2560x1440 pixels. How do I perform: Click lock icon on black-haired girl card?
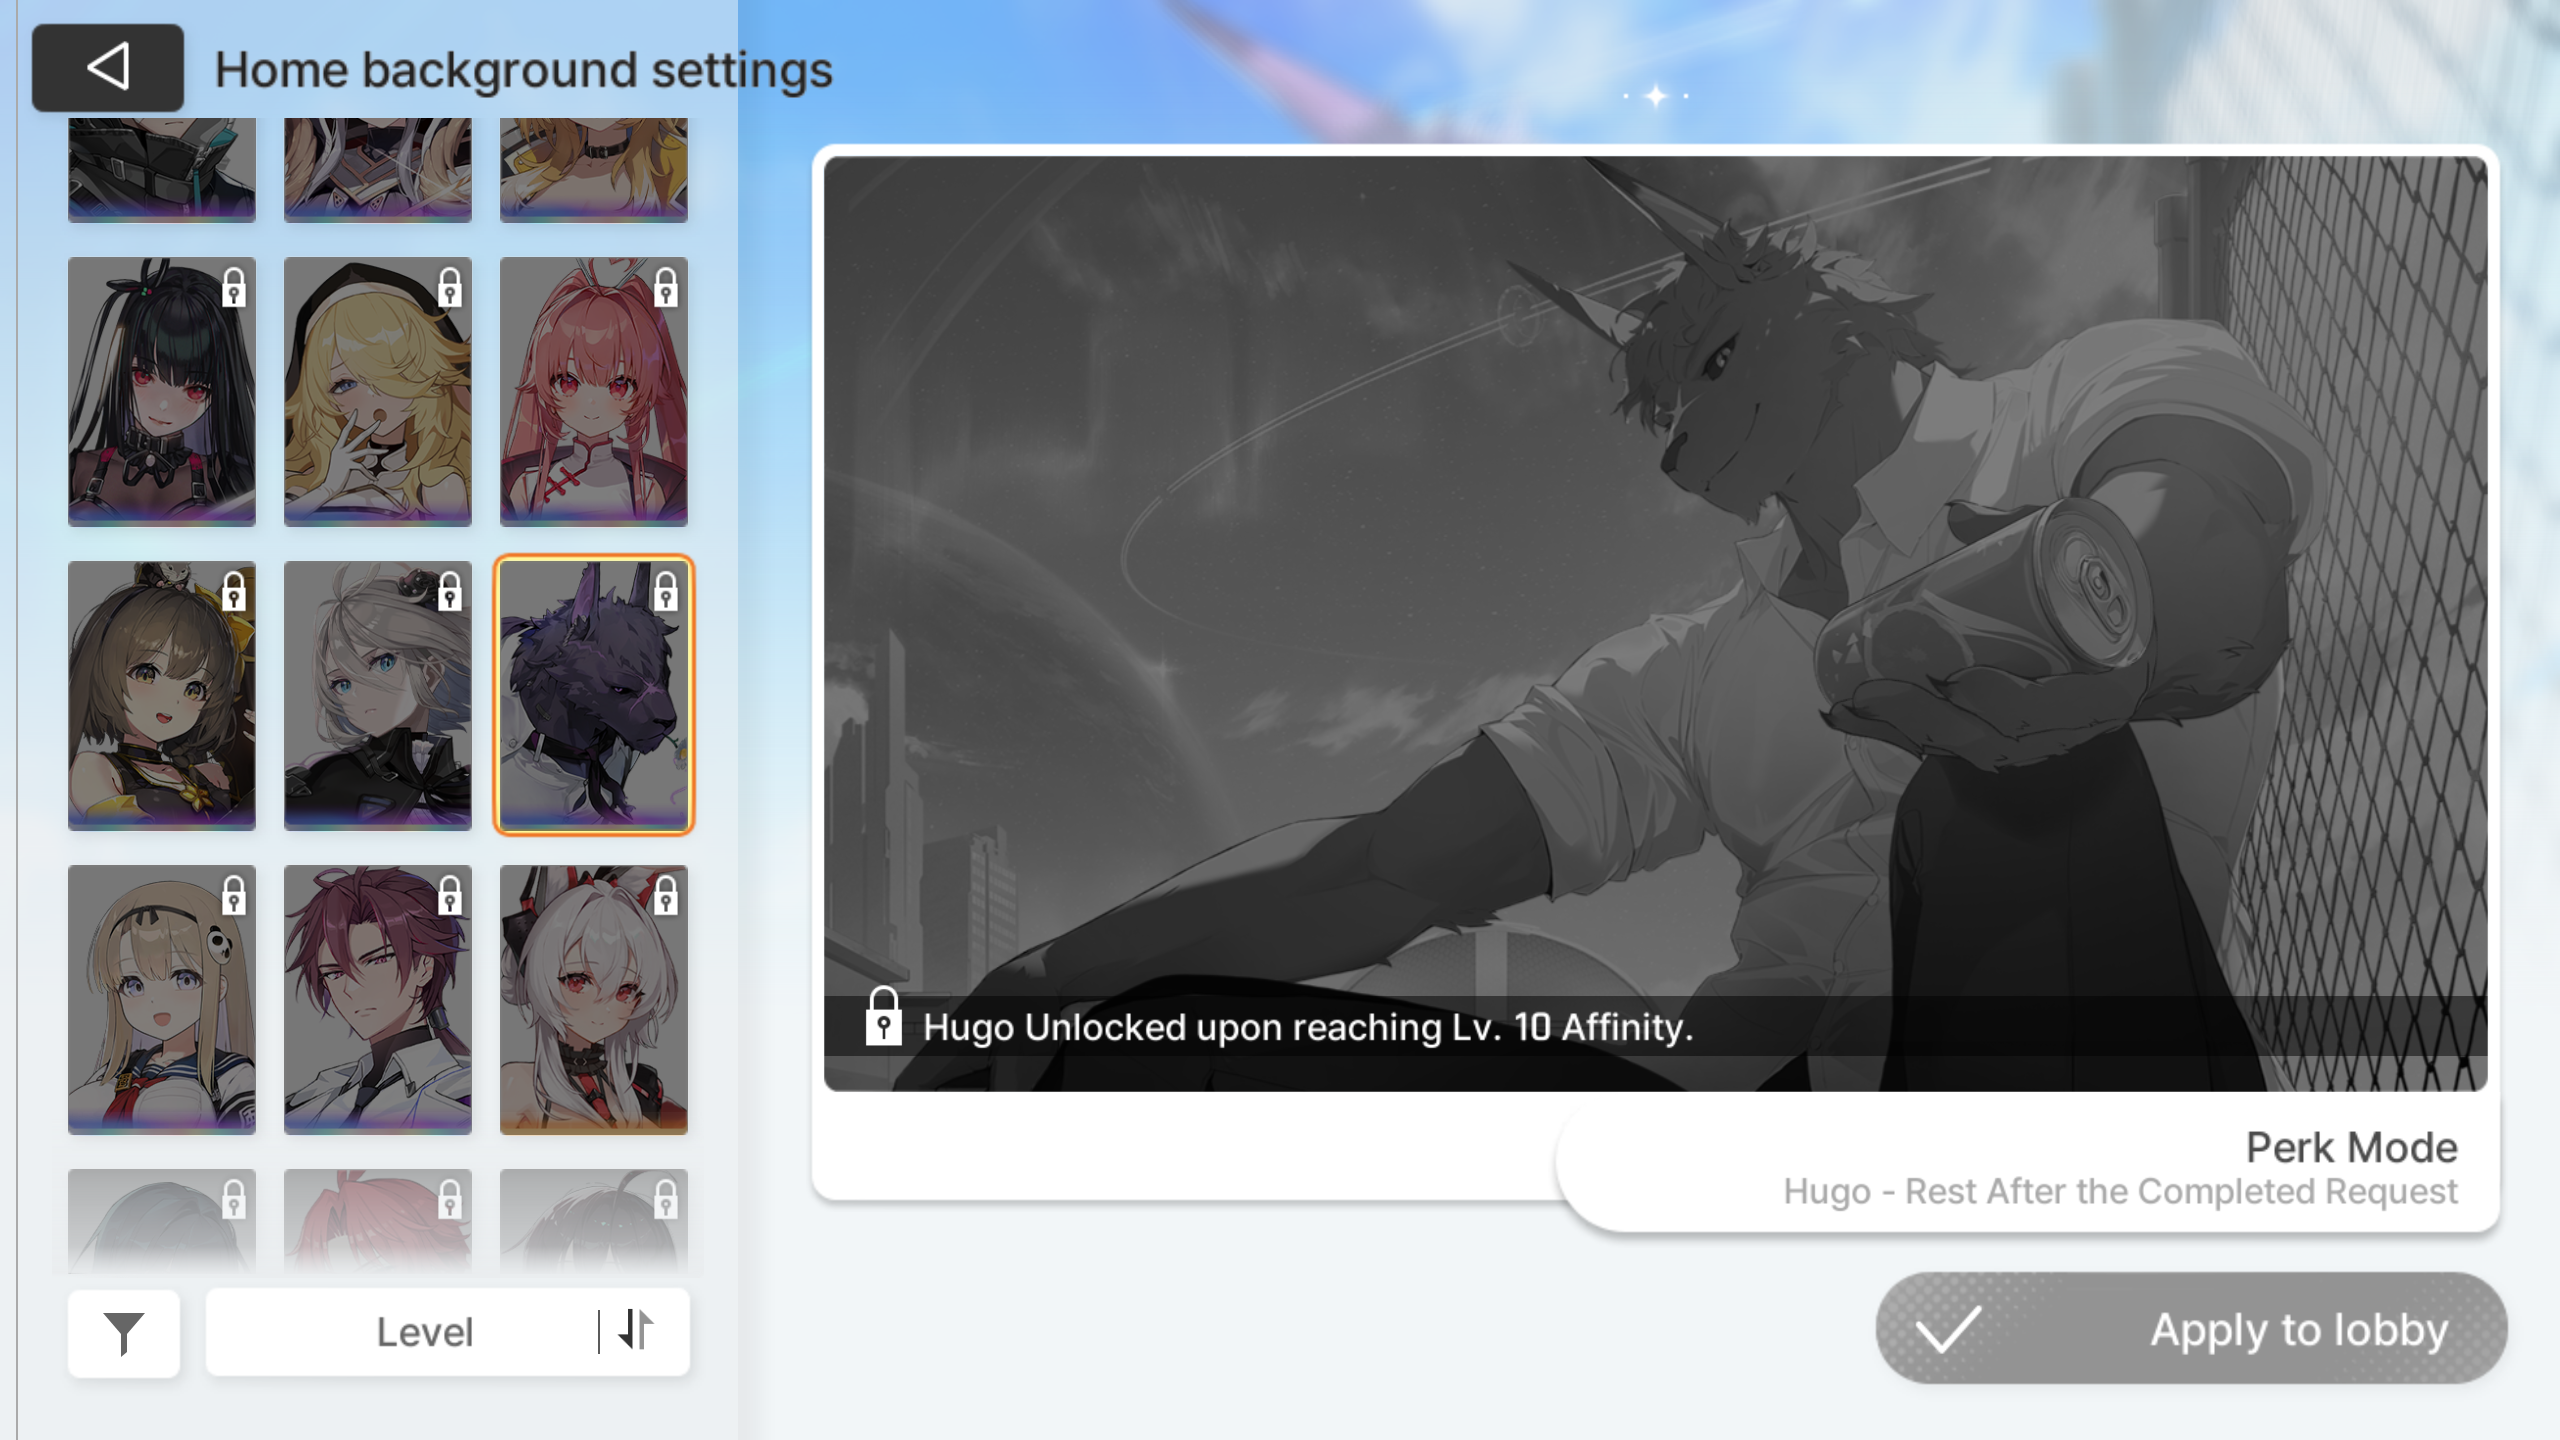[234, 288]
